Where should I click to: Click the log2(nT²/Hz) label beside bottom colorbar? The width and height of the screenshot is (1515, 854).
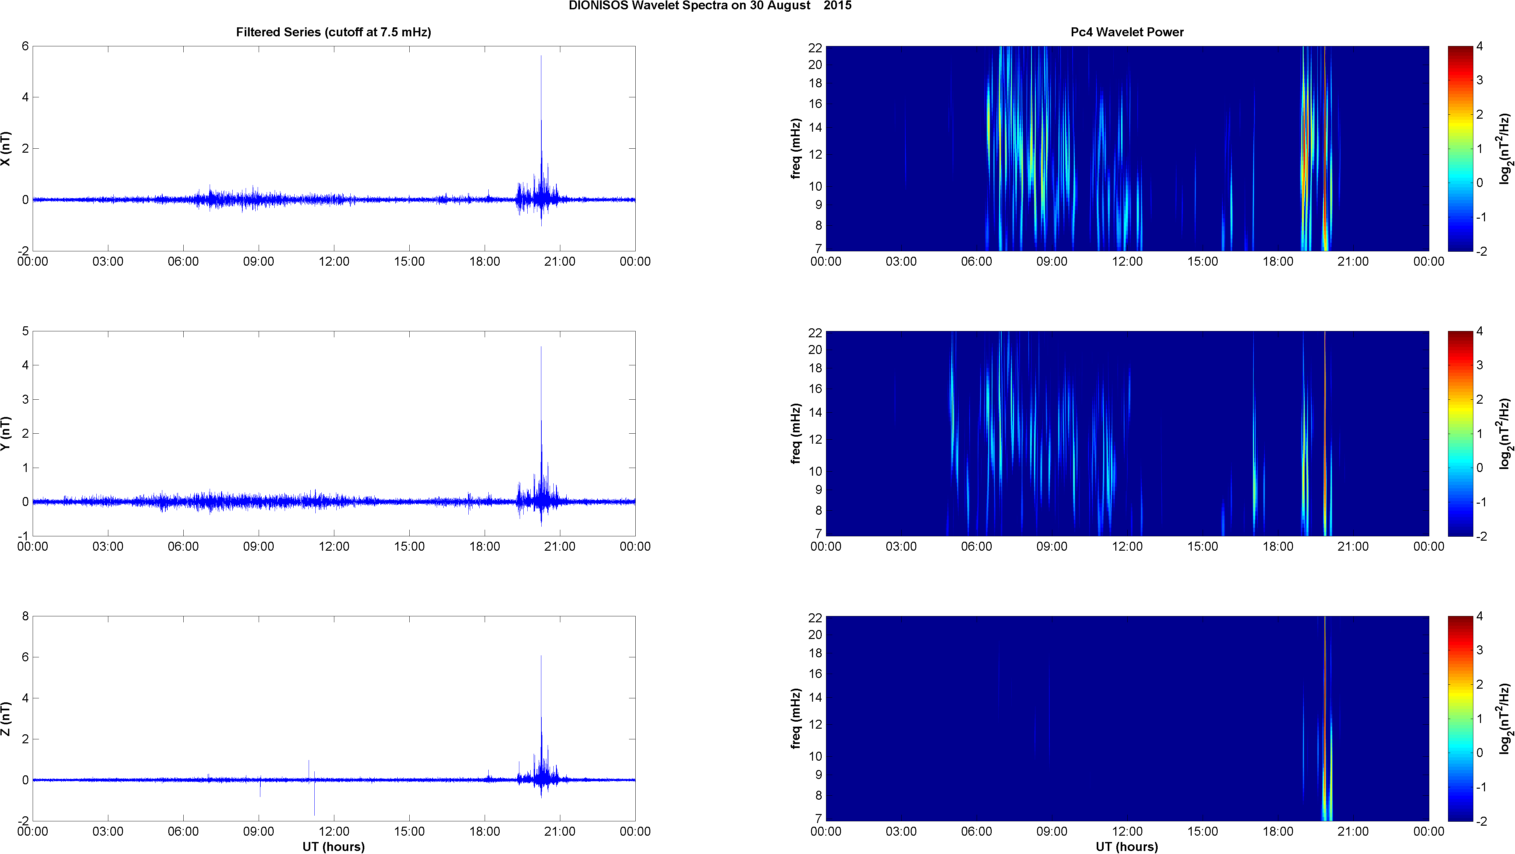[x=1505, y=719]
